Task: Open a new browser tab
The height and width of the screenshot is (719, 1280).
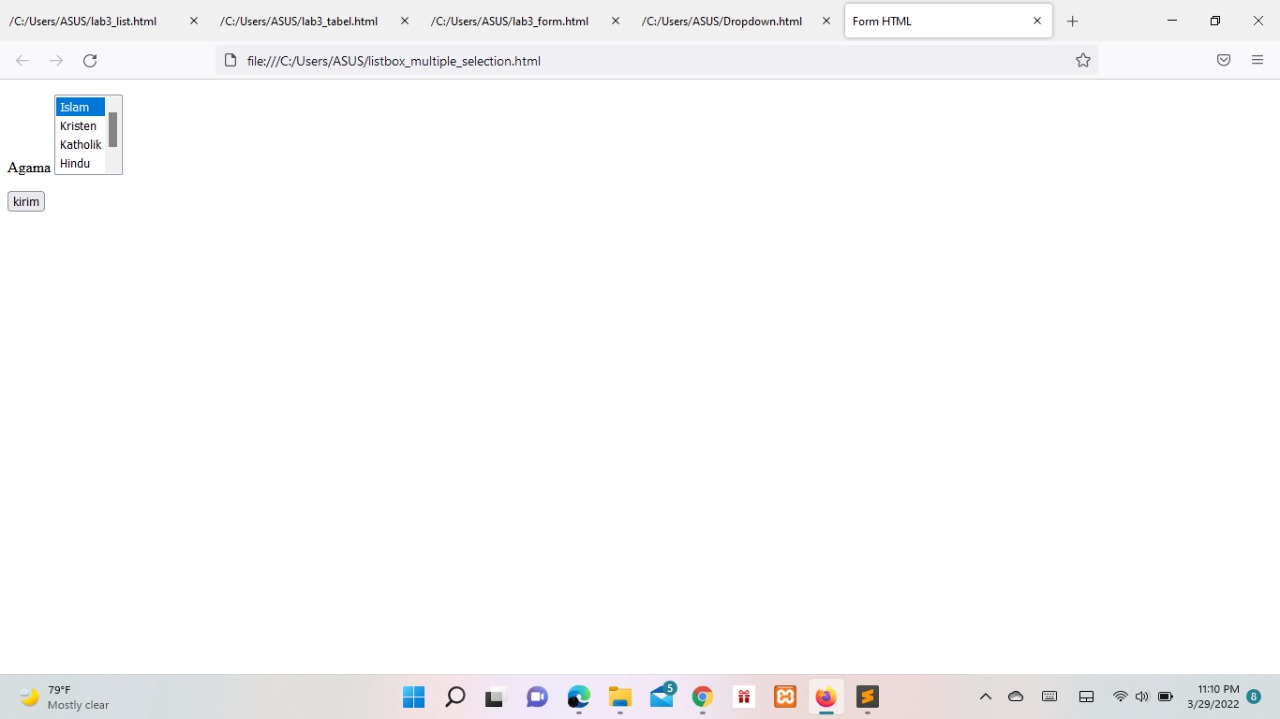Action: pos(1072,21)
